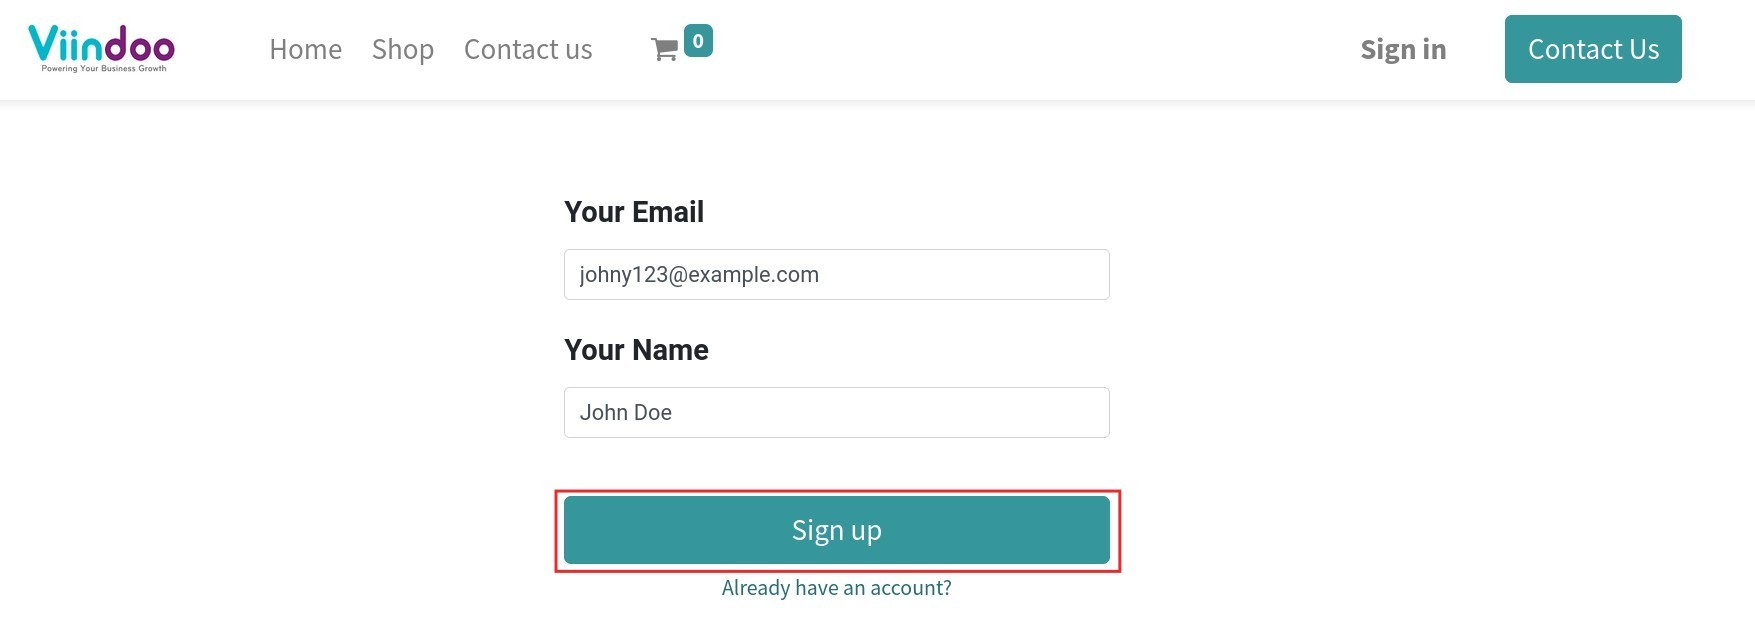This screenshot has height=637, width=1755.
Task: Click the 'Your Email' label
Action: (633, 212)
